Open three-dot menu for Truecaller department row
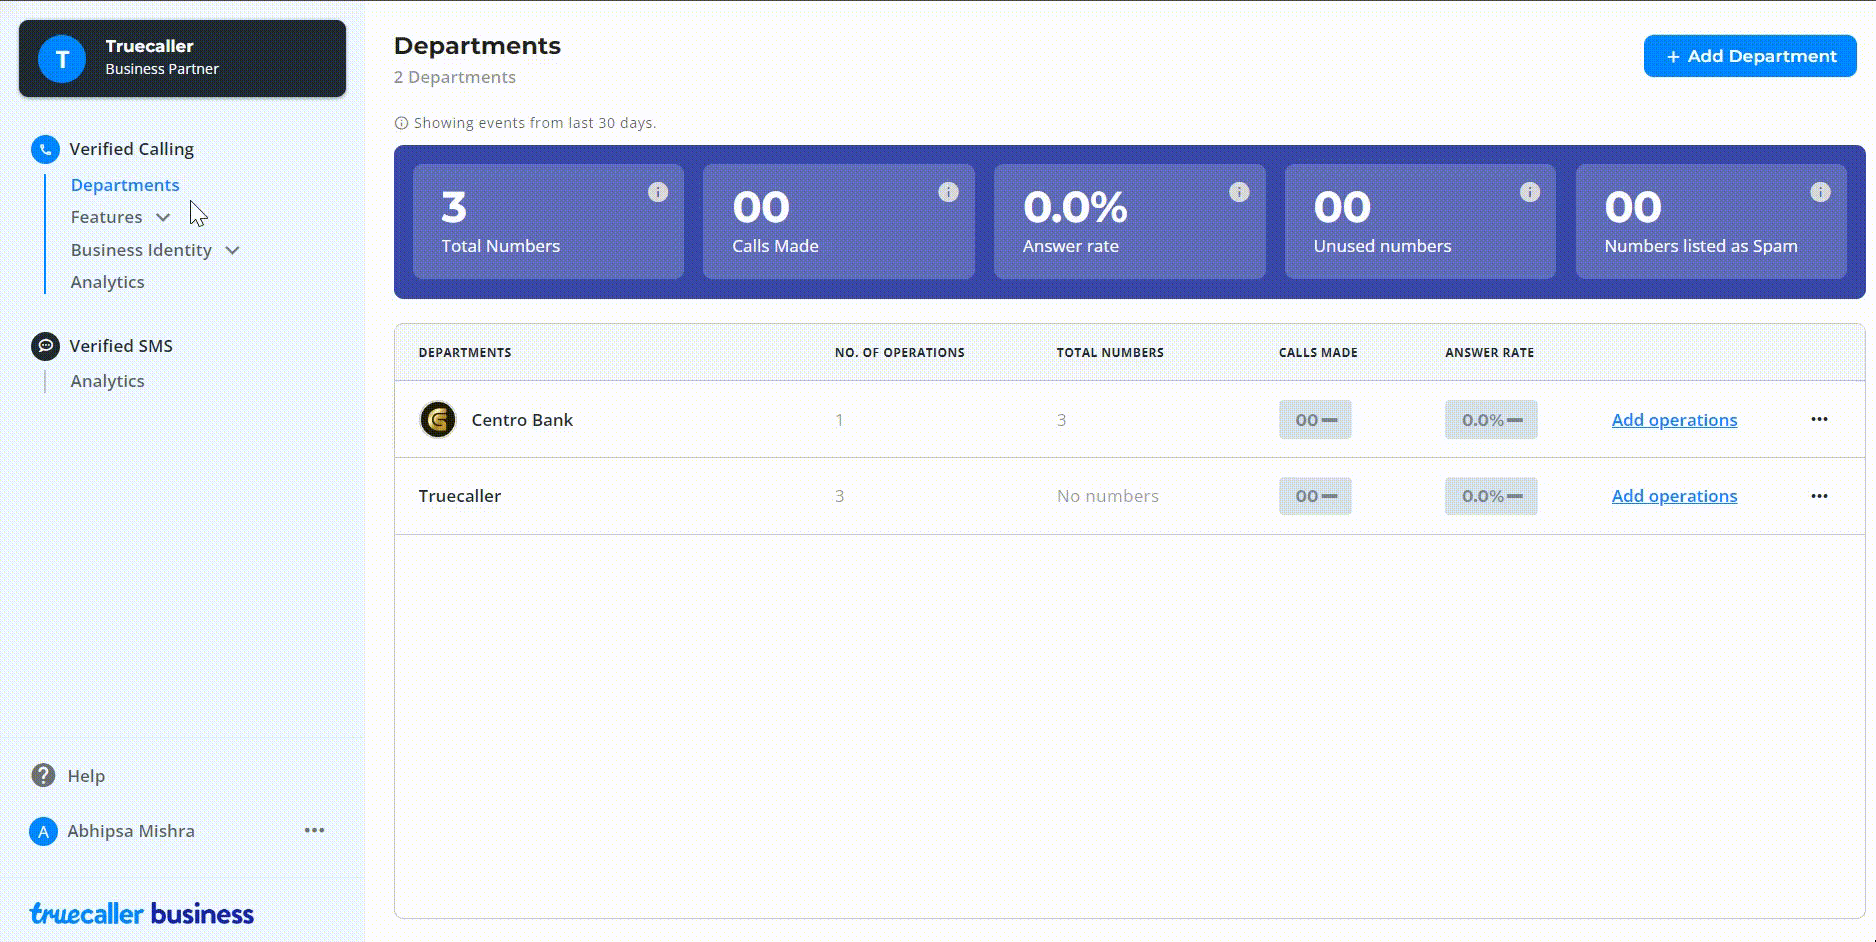Screen dimensions: 1876x942 (1819, 496)
